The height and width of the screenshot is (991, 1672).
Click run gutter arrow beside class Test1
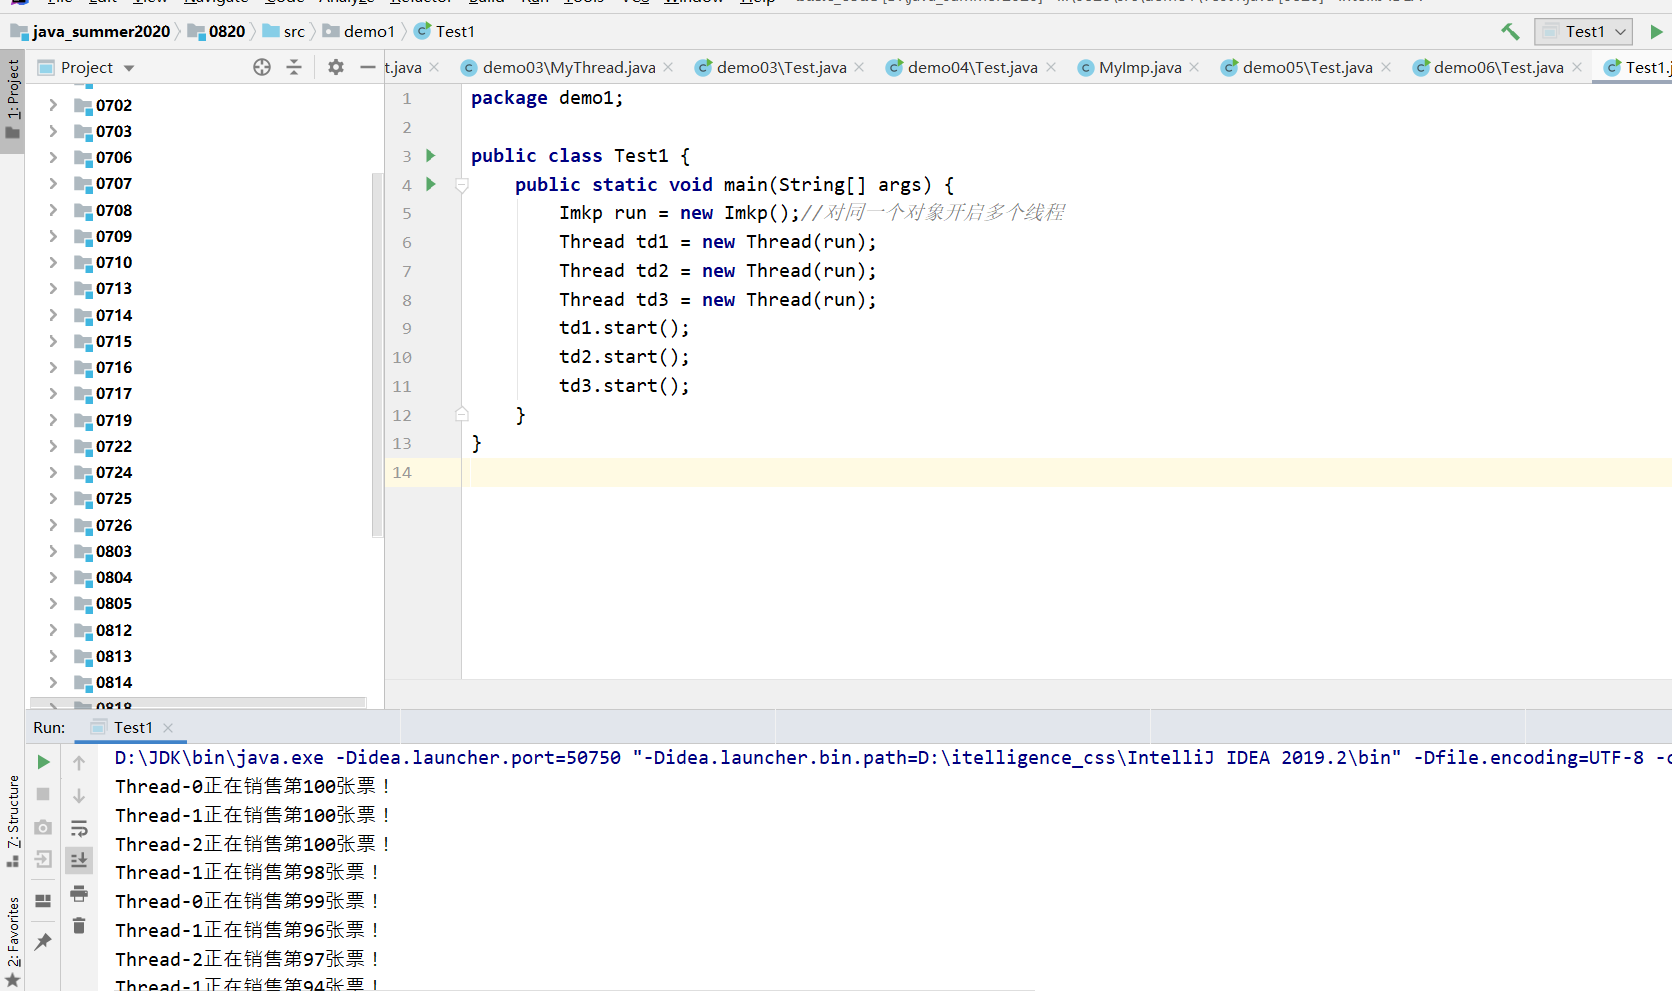coord(431,155)
